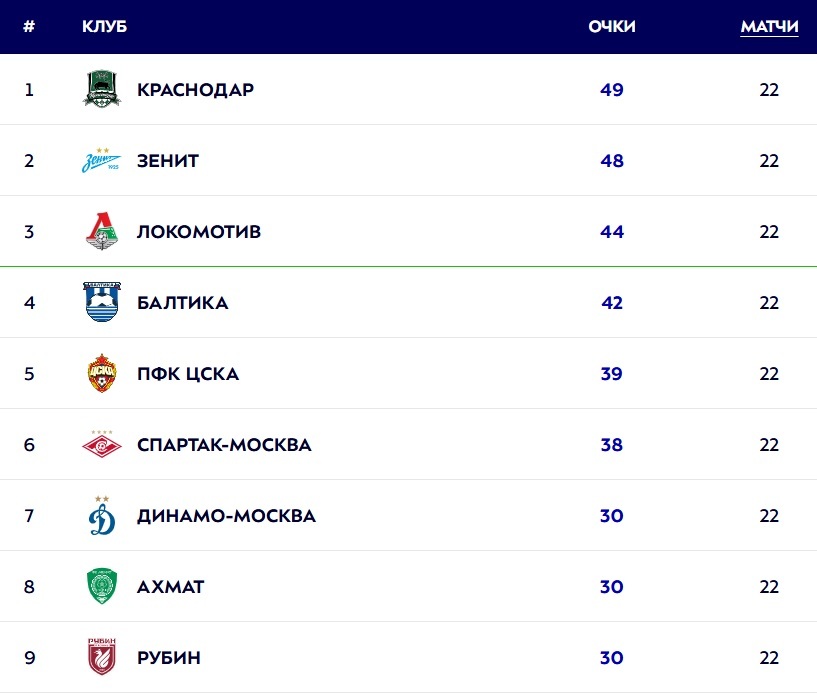817x693 pixels.
Task: Click the ОЧКИ column header
Action: click(x=612, y=26)
